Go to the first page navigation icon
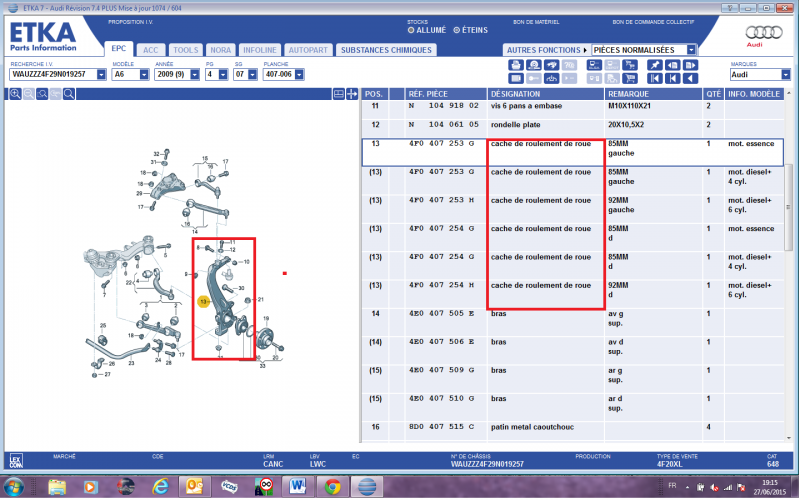Screen dimensions: 800x500 tap(654, 78)
